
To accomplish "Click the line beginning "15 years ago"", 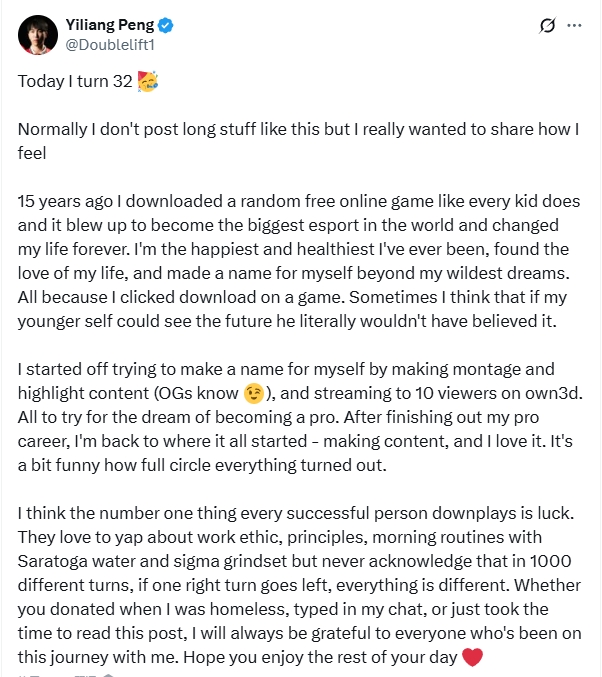I will [x=298, y=202].
